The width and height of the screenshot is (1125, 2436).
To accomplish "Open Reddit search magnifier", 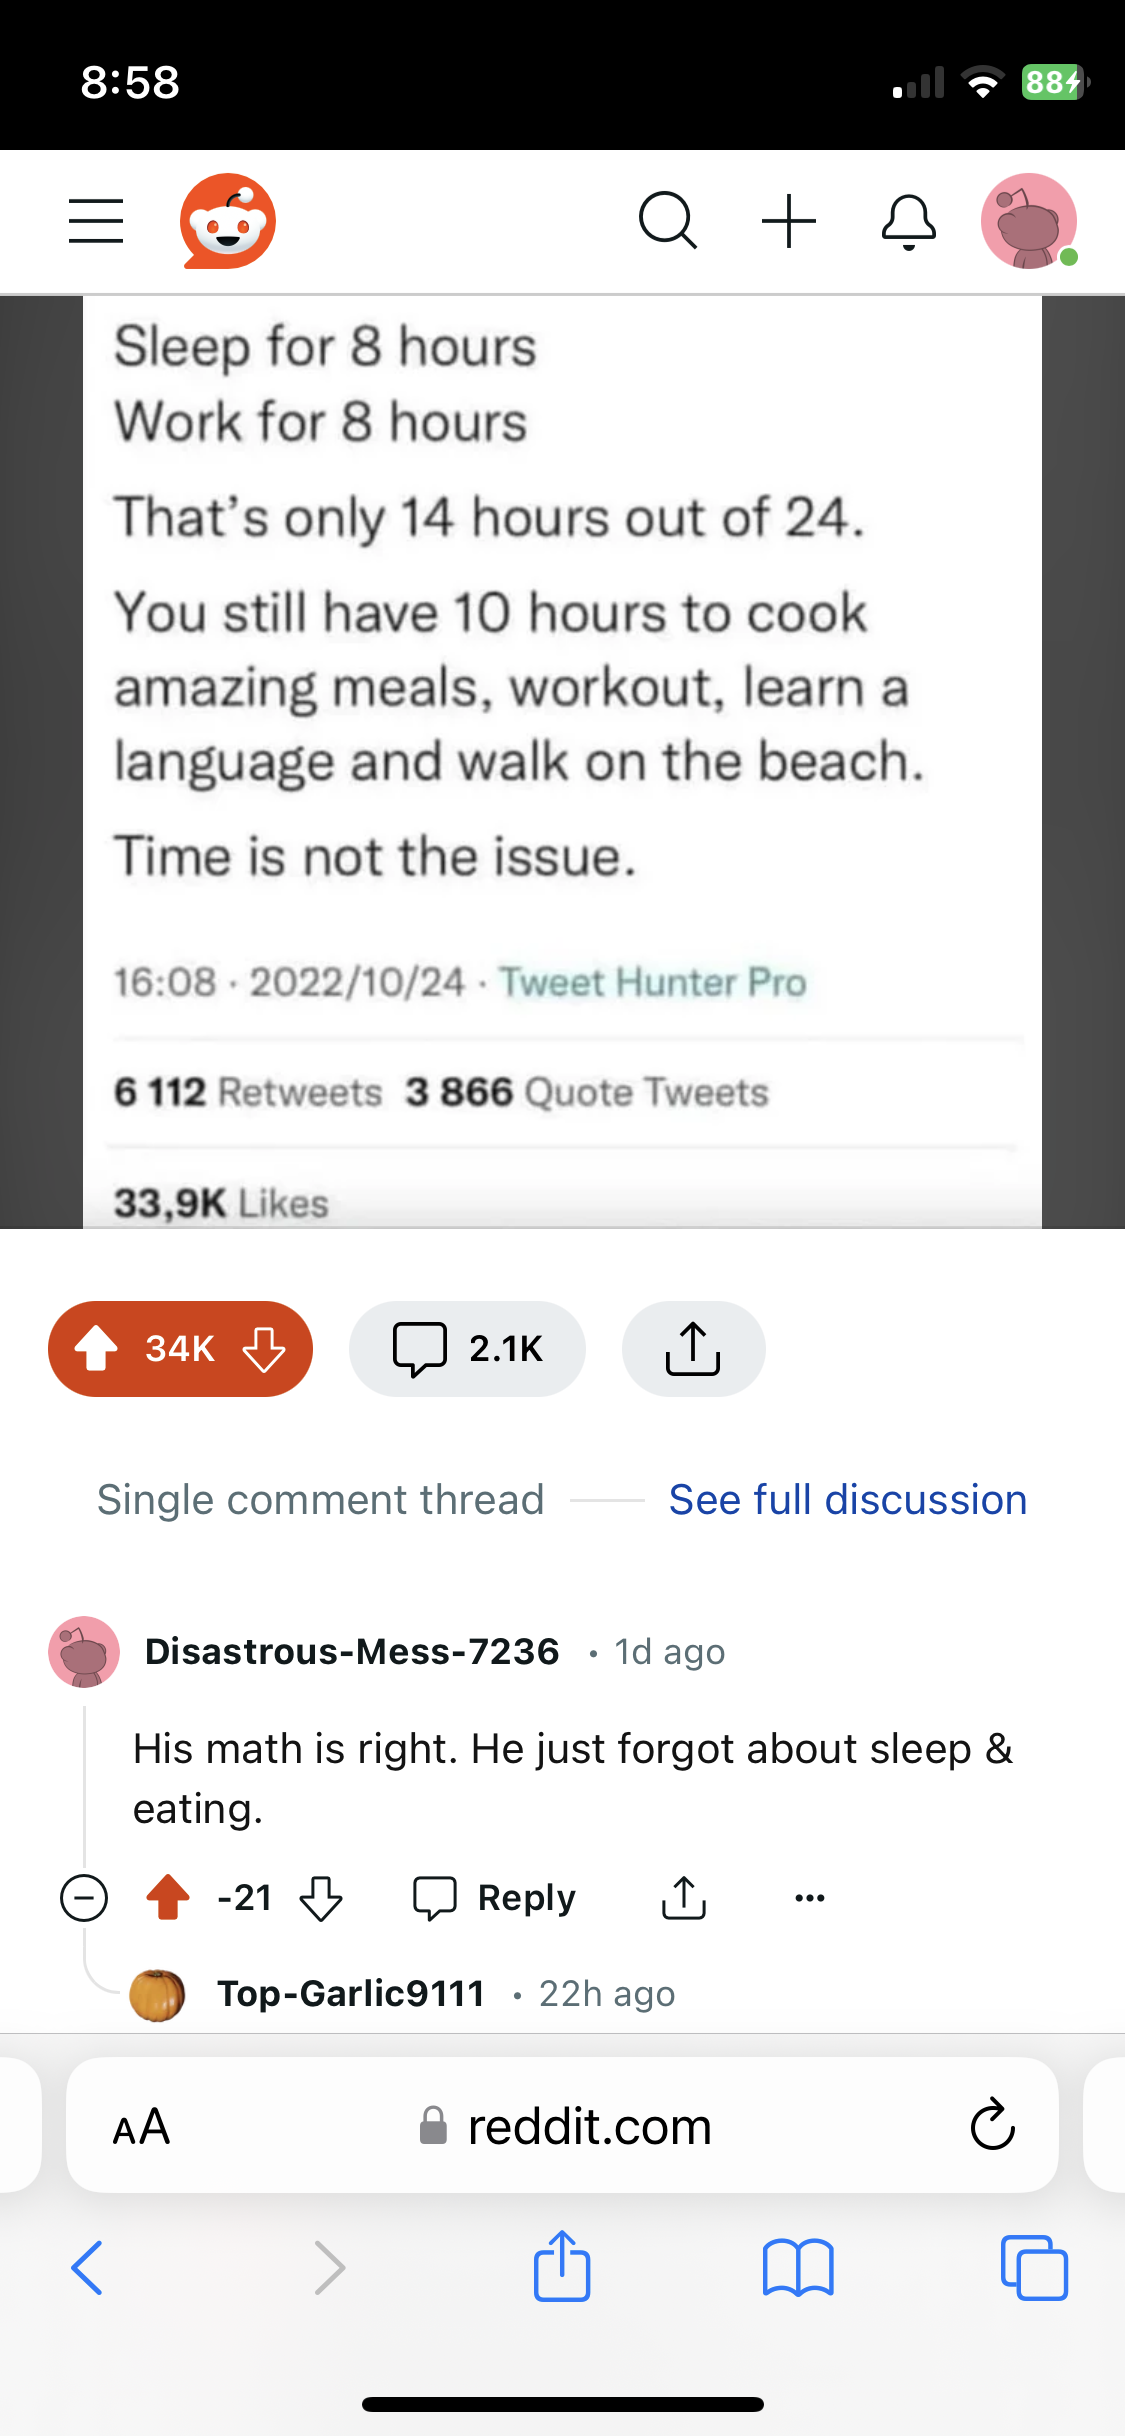I will click(667, 220).
